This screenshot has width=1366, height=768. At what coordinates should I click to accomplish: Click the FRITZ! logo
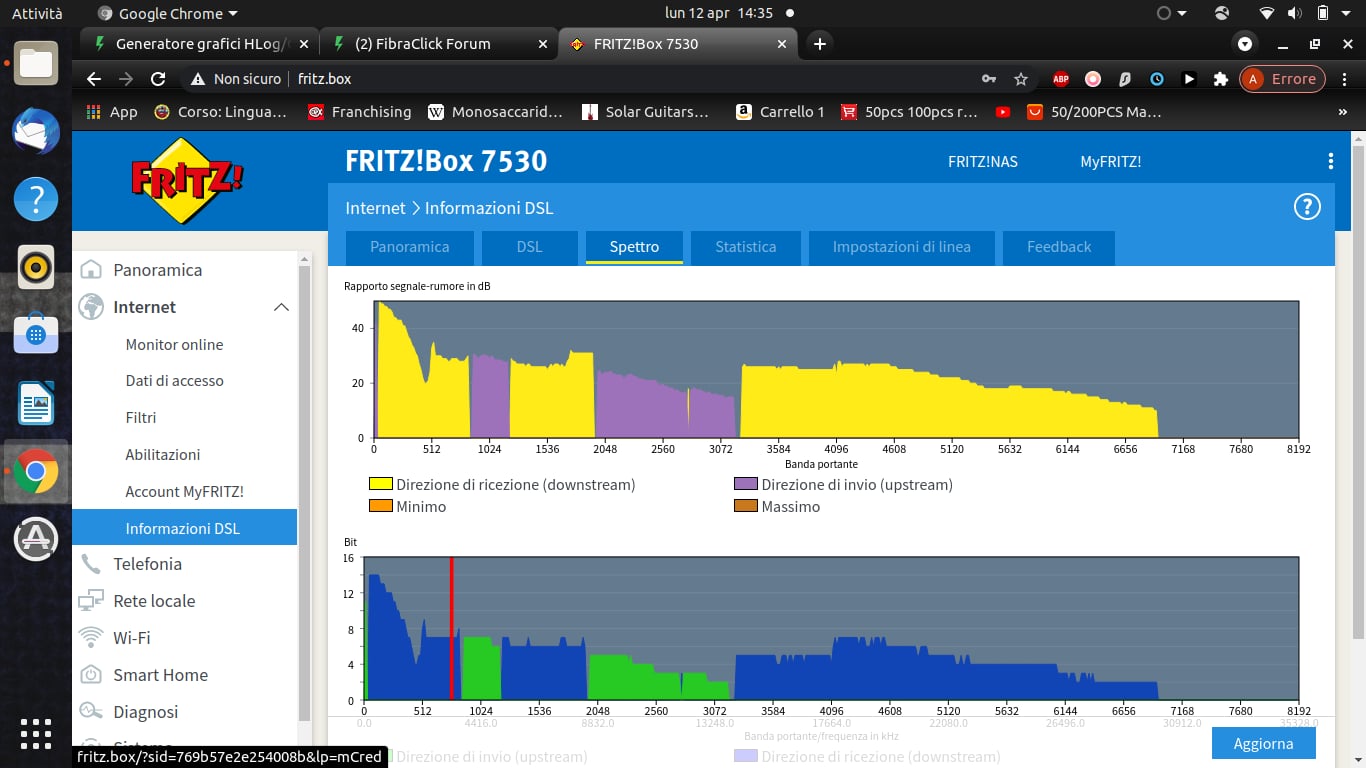187,181
